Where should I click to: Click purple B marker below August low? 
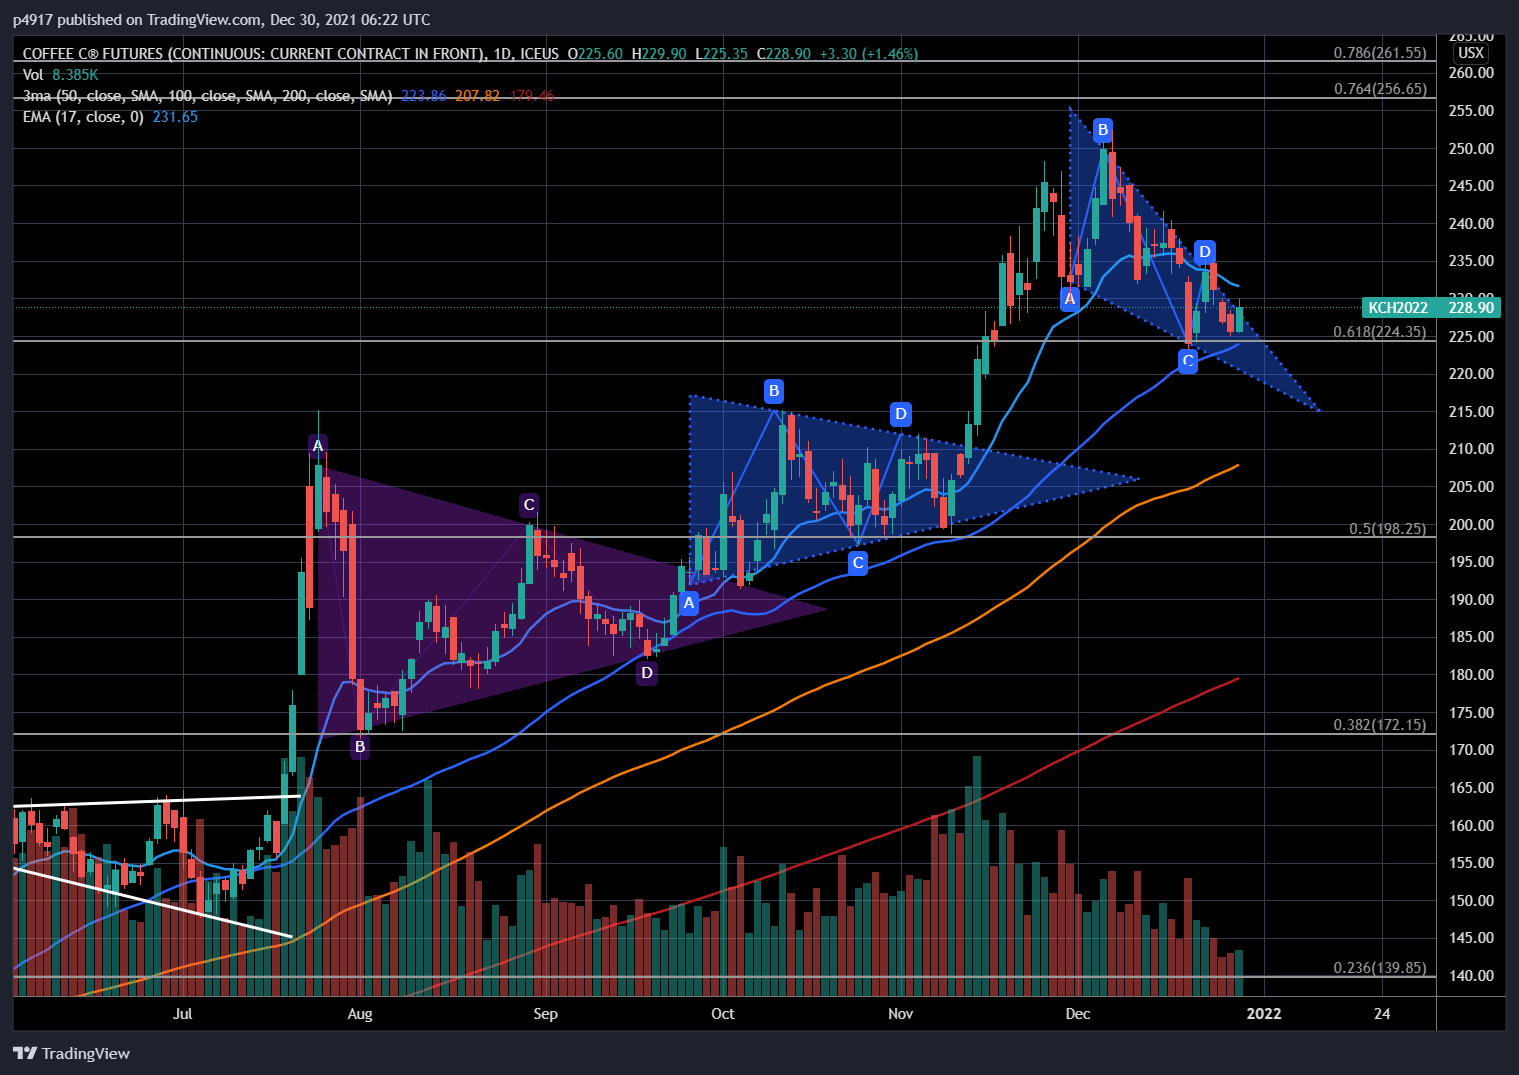[x=360, y=746]
